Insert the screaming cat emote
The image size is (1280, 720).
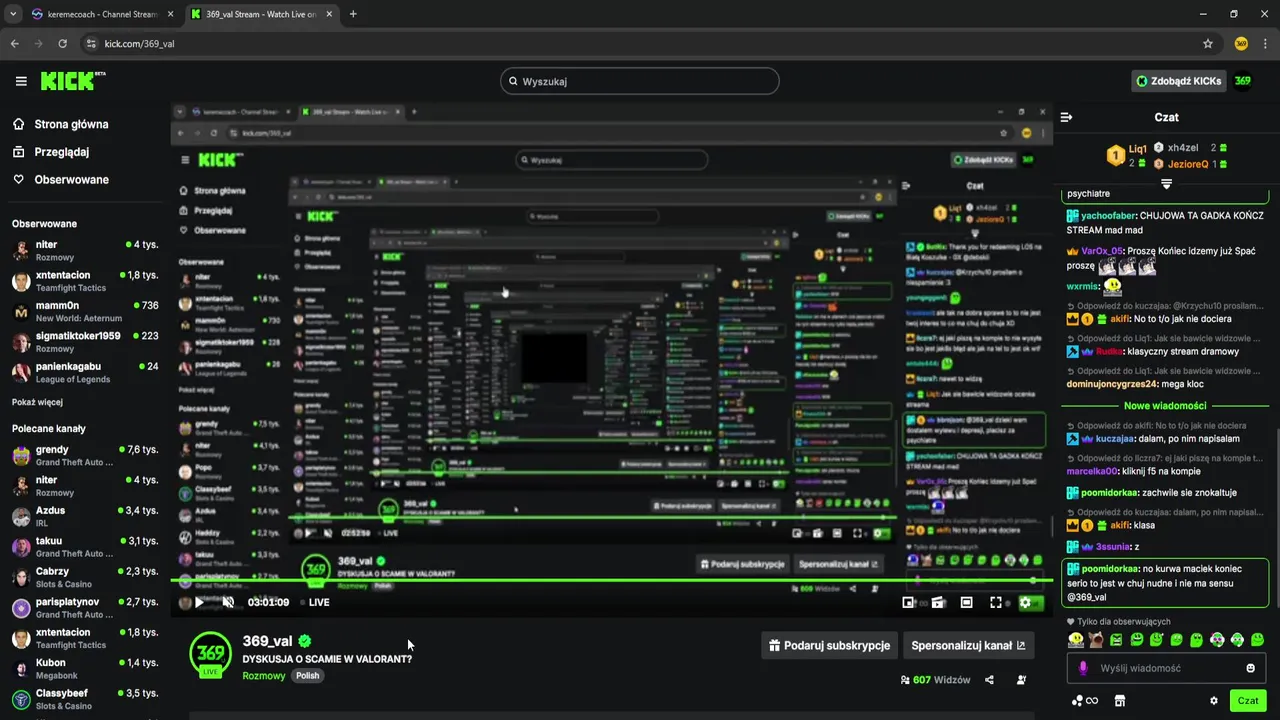coord(1096,640)
